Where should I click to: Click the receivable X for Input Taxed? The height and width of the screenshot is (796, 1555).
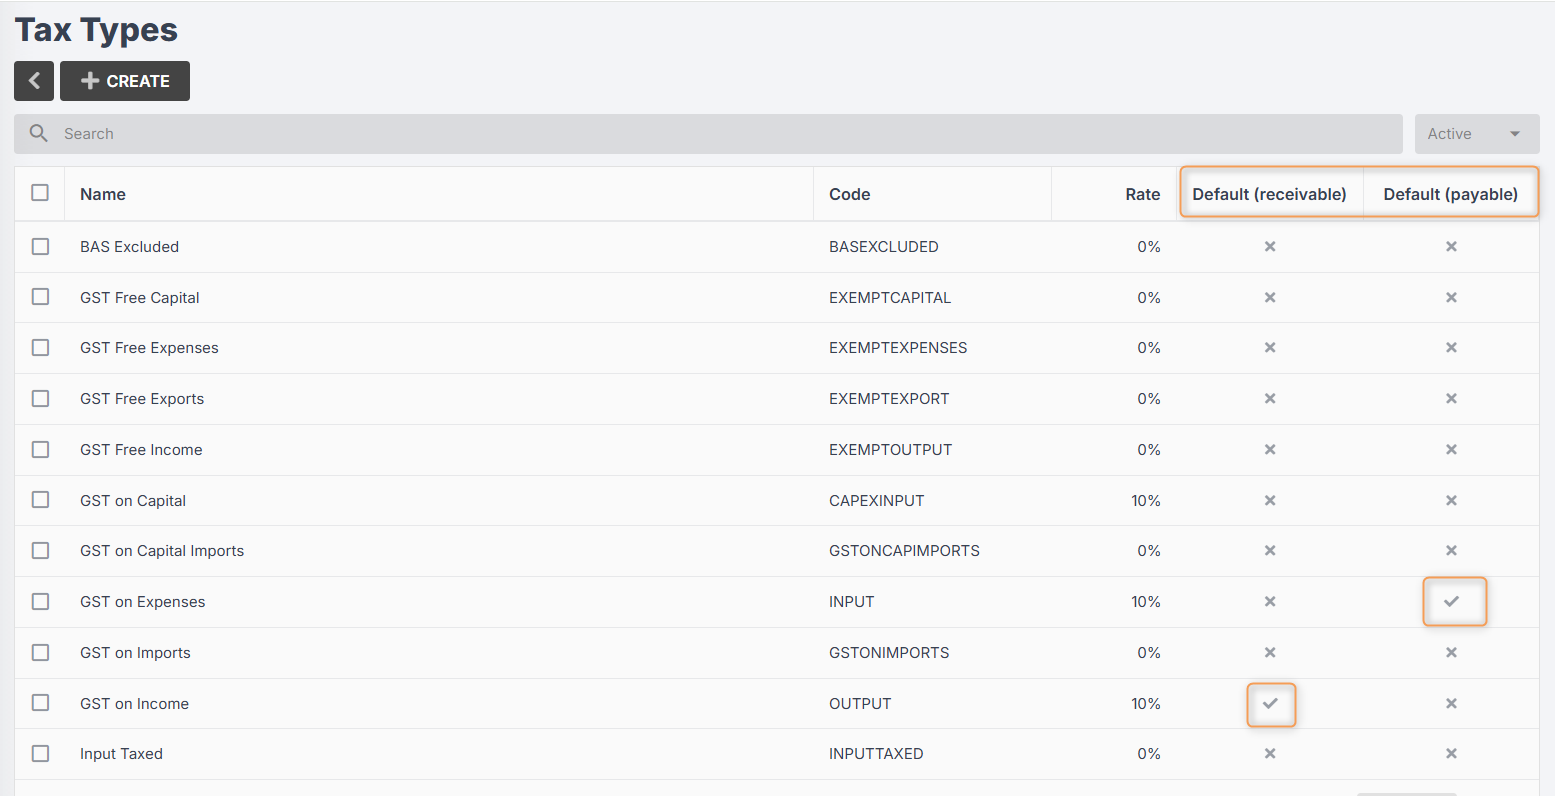(1270, 753)
